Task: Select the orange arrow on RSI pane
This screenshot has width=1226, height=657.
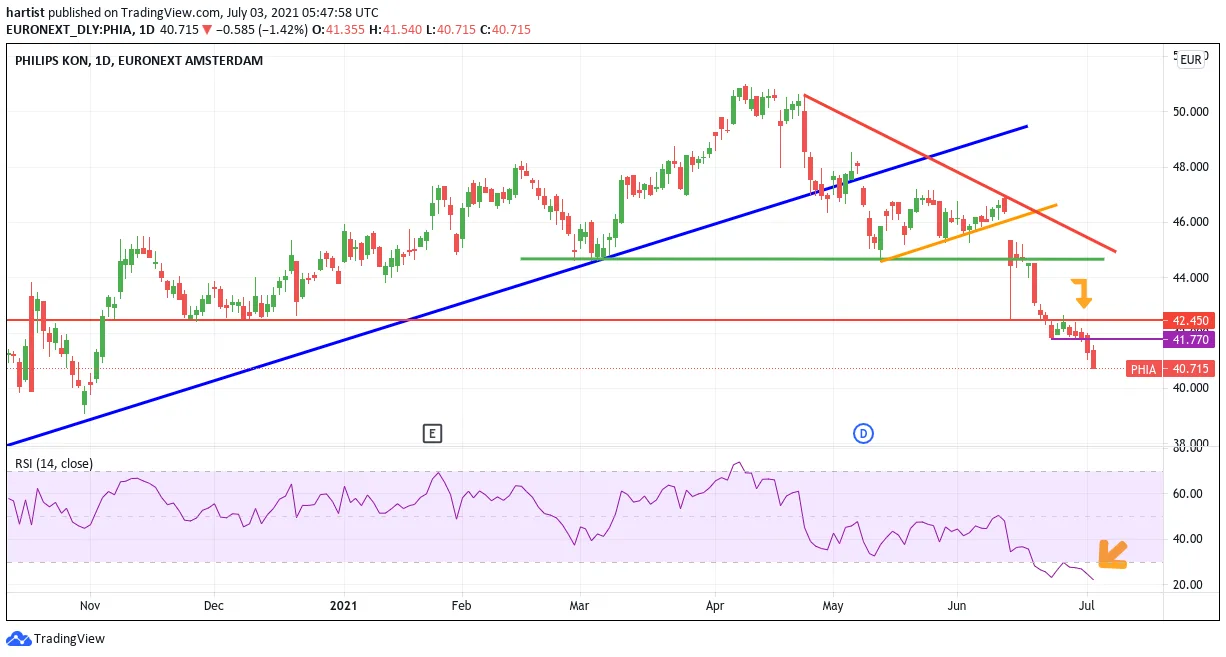Action: [1112, 554]
